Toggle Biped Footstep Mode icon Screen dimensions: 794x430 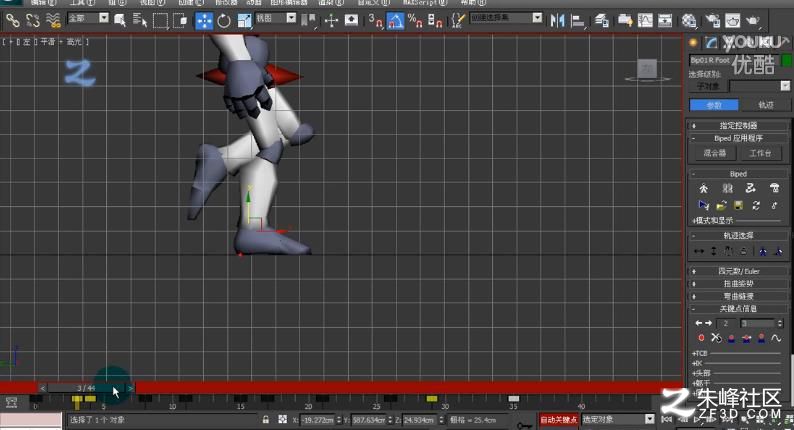[727, 188]
